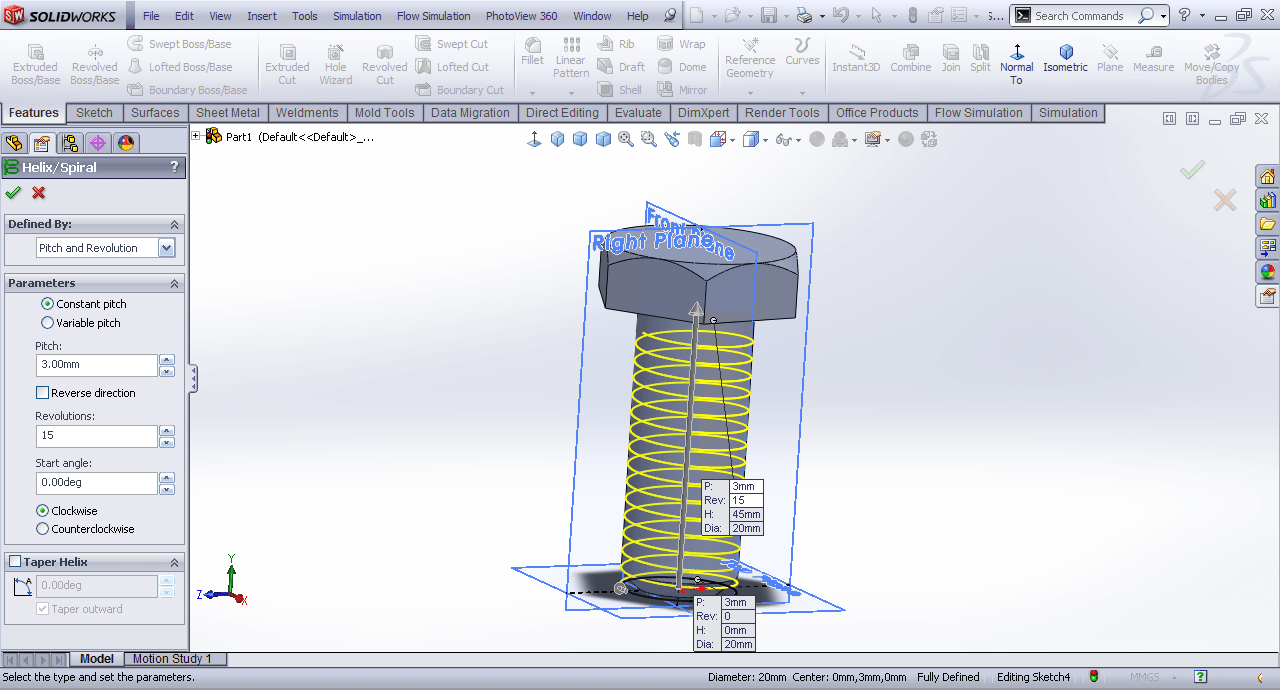Decrease Revolutions with the down stepper arrow
Screen dimensions: 1280x690
point(167,441)
